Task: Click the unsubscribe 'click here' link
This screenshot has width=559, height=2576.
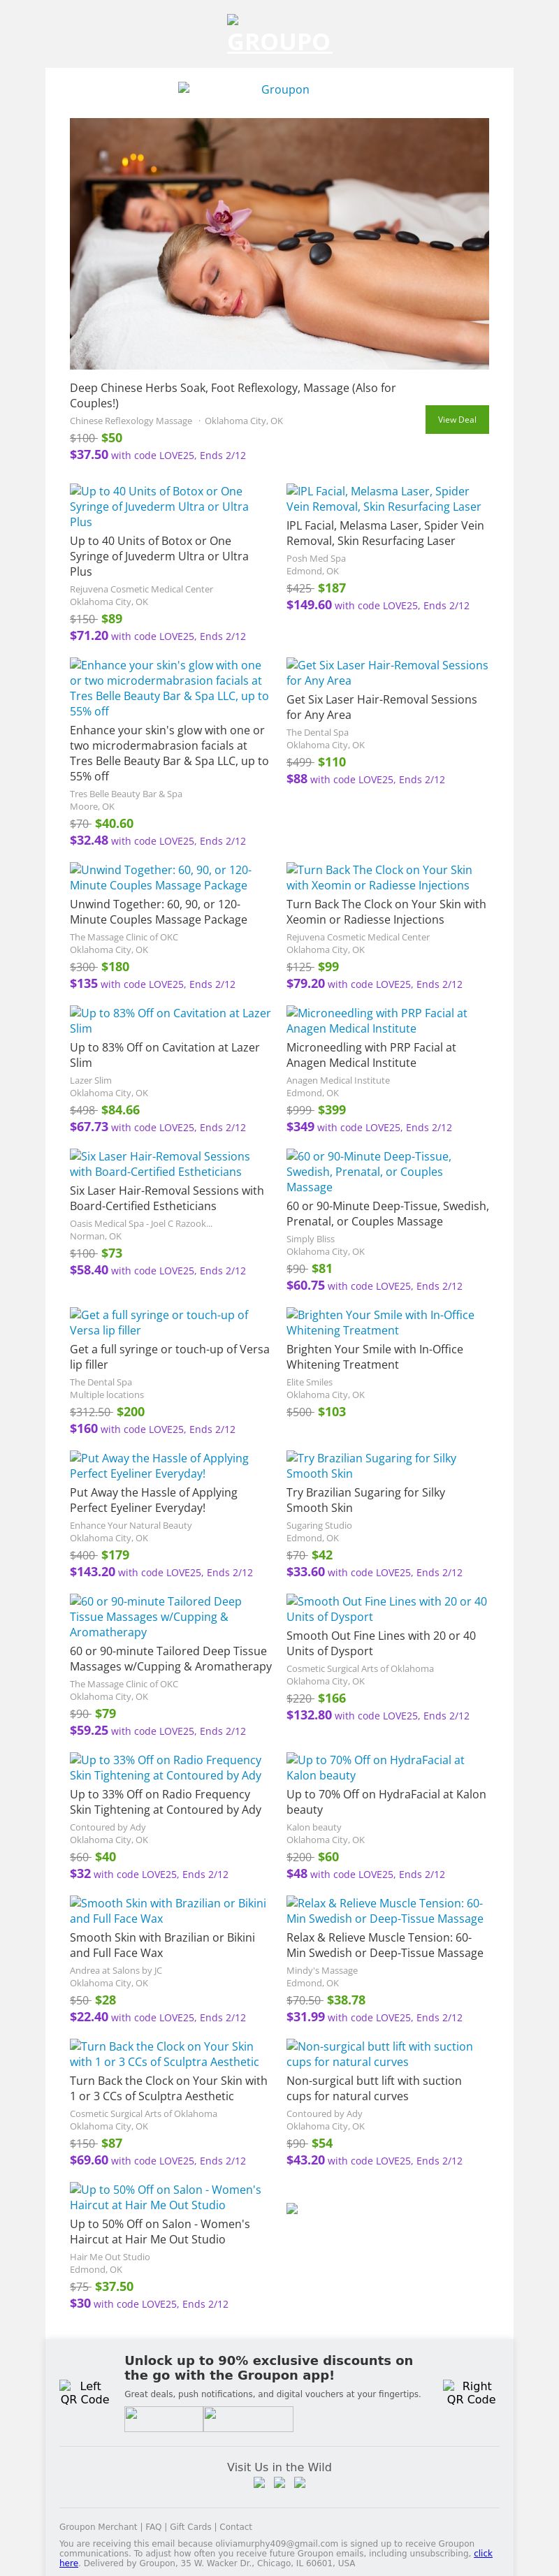Action: pyautogui.click(x=69, y=2562)
